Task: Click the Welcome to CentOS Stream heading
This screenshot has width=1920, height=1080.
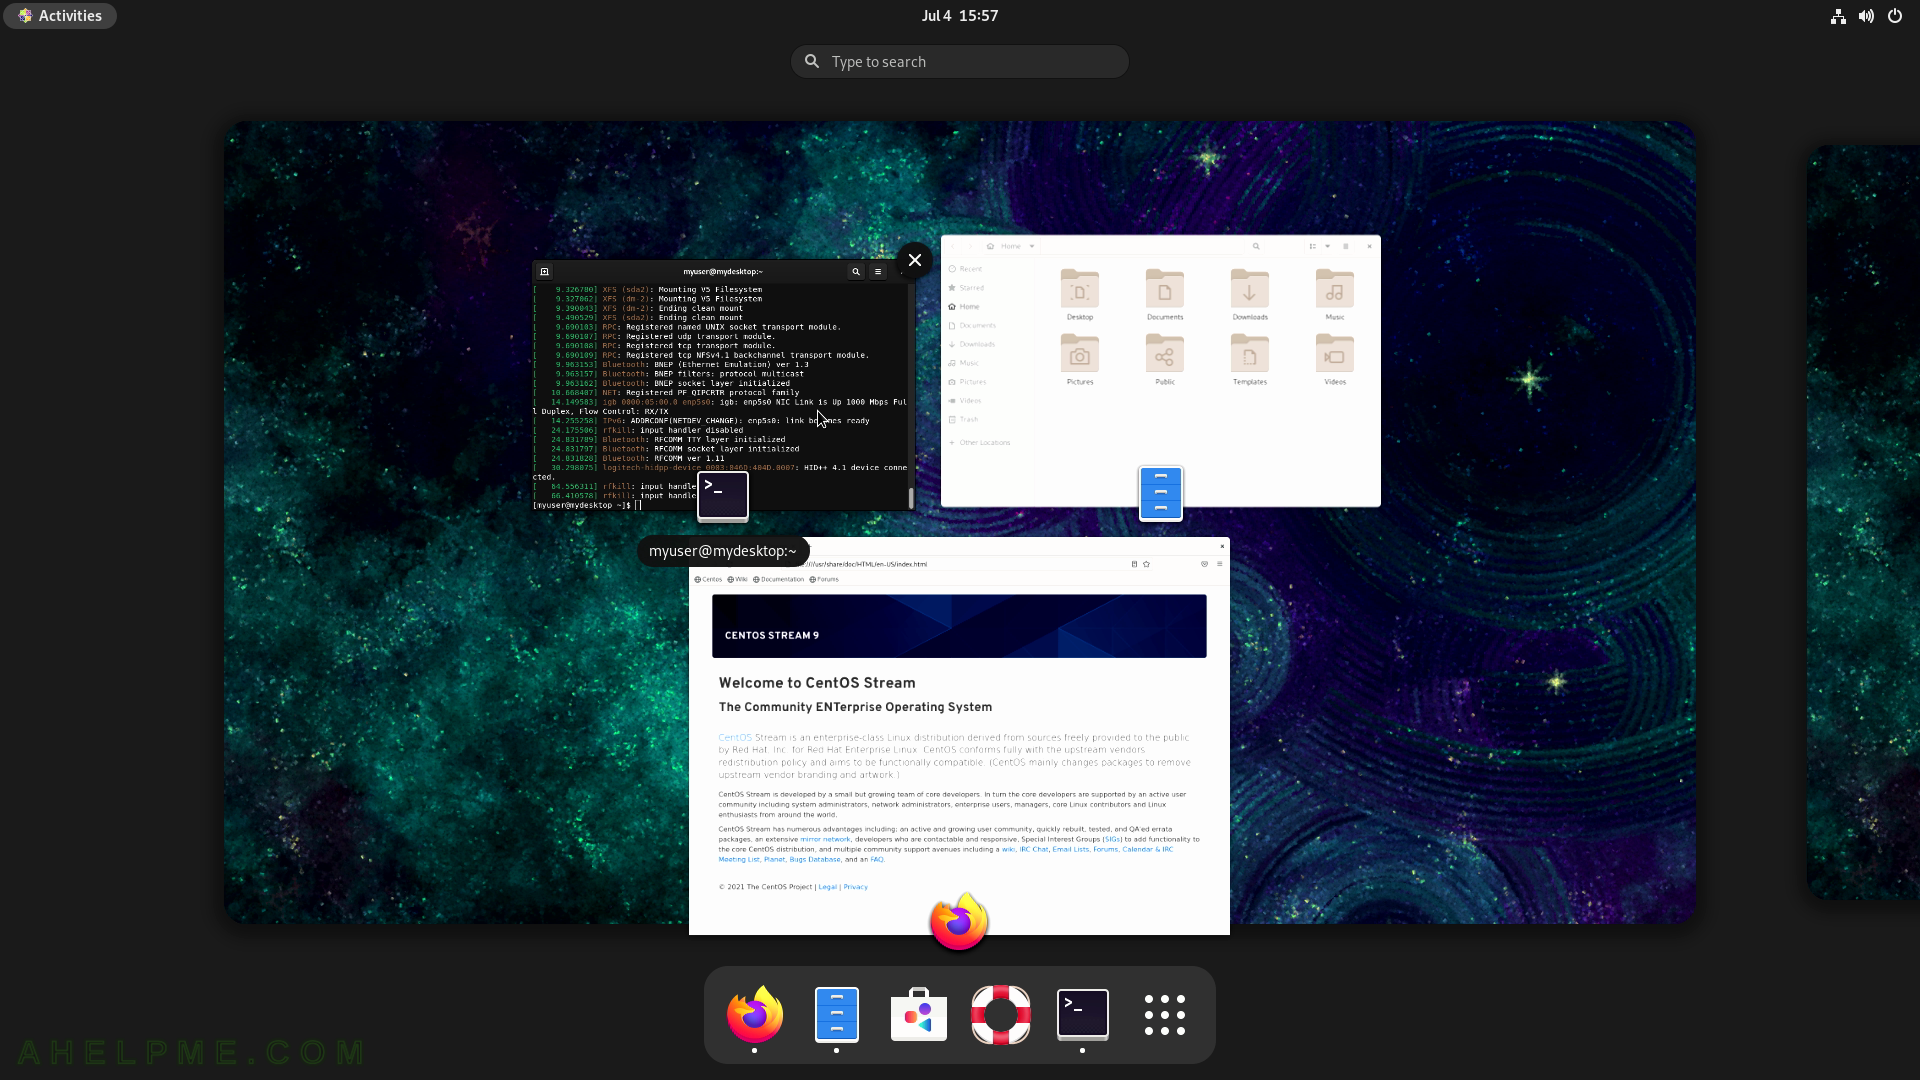Action: point(817,683)
